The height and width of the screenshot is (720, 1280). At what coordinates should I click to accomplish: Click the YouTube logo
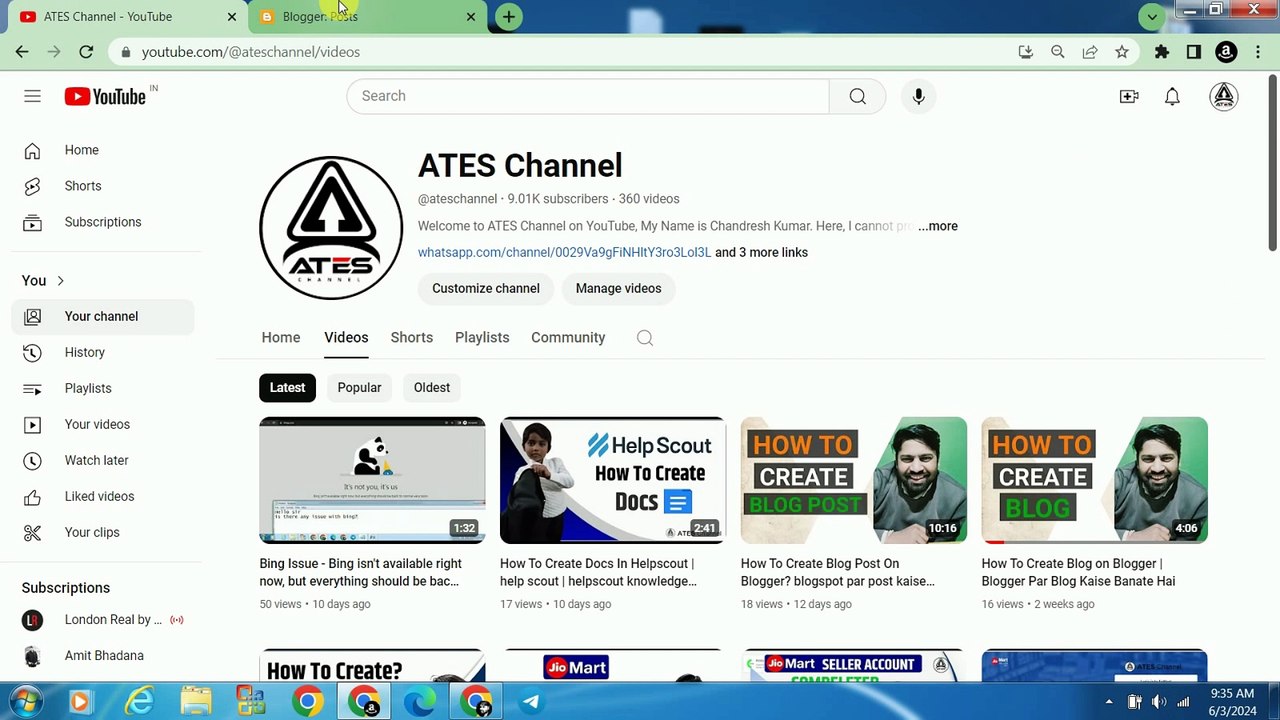tap(106, 96)
